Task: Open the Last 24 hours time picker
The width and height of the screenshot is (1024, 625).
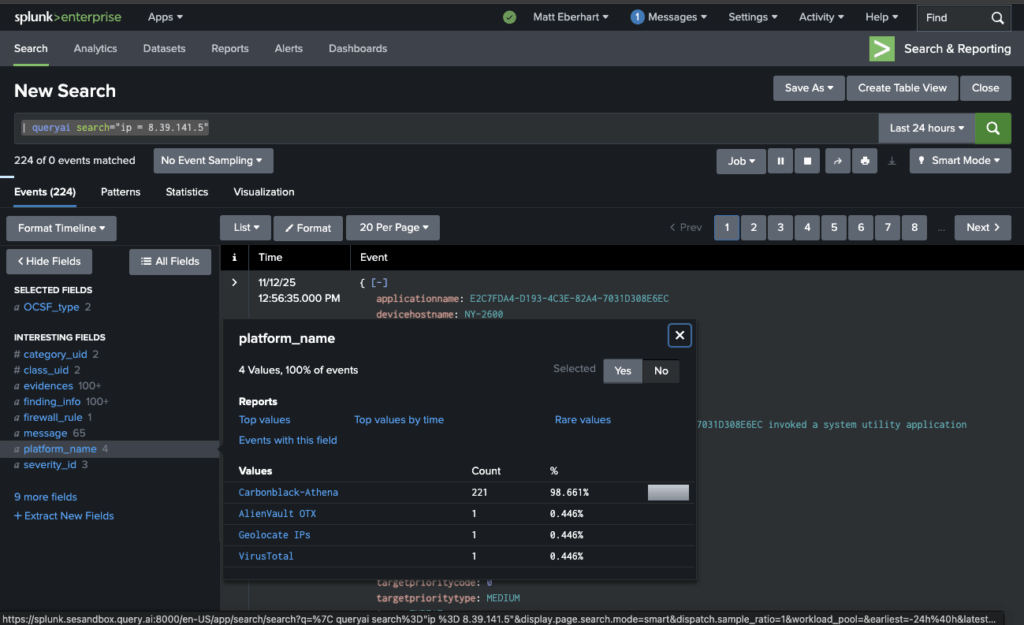Action: click(925, 128)
